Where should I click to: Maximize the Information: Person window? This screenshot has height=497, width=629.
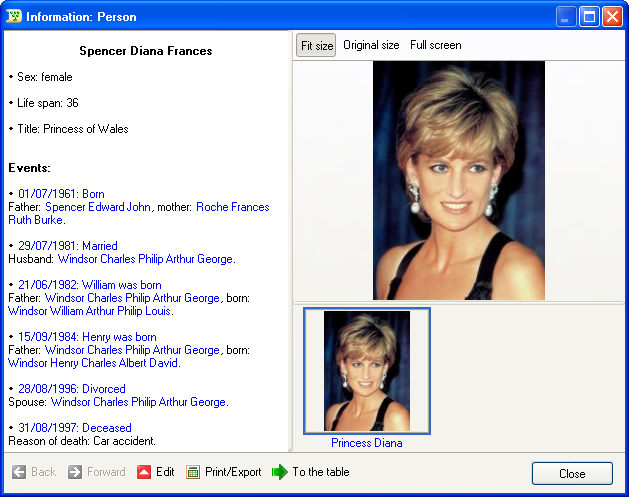click(589, 17)
